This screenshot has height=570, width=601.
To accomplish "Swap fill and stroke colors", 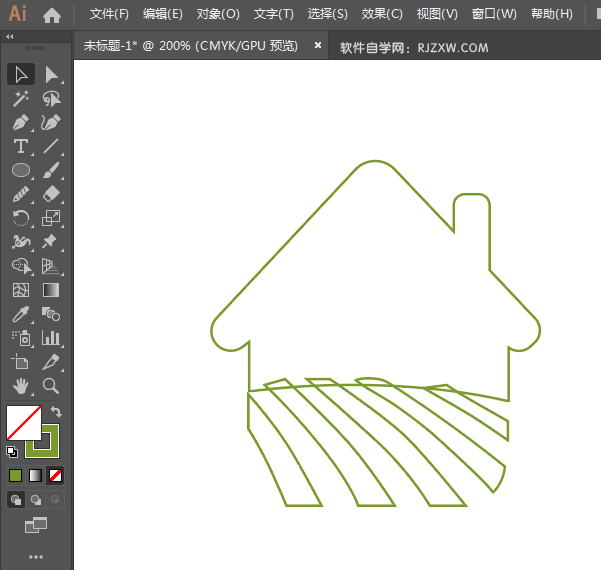I will click(56, 411).
